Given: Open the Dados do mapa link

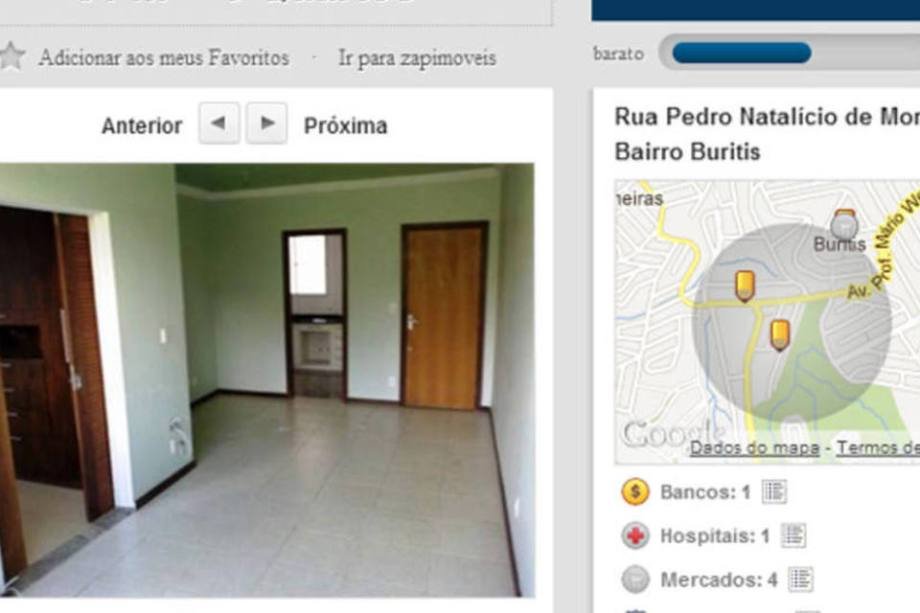Looking at the screenshot, I should (x=755, y=448).
